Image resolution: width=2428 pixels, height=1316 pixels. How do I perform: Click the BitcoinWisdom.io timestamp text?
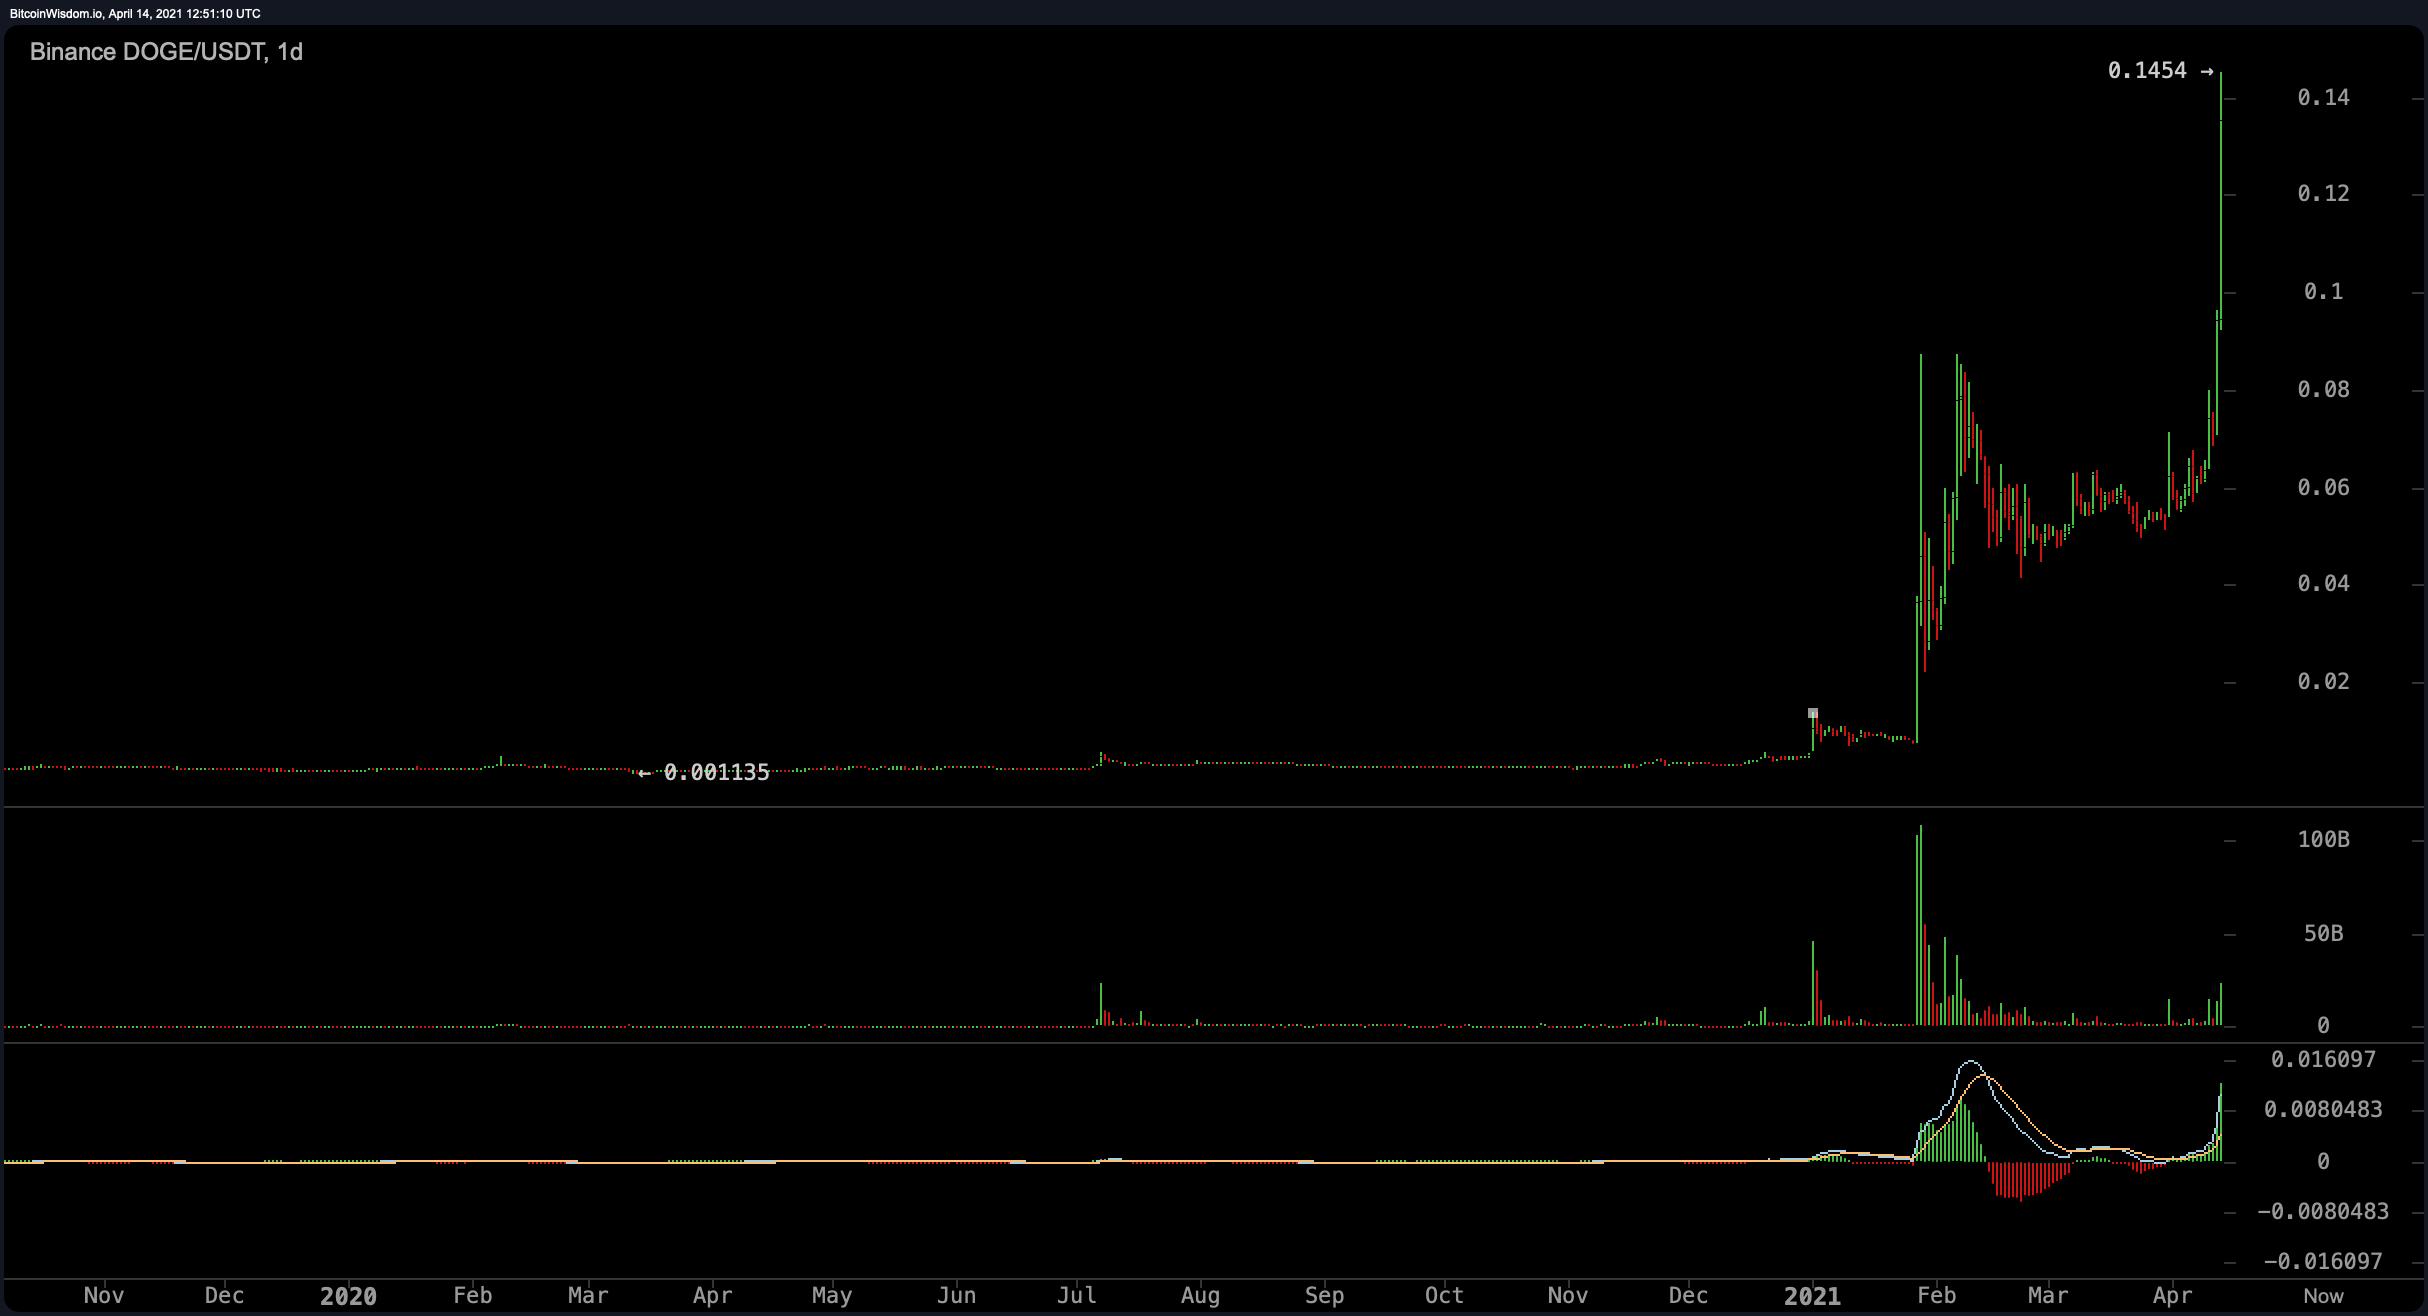tap(135, 14)
